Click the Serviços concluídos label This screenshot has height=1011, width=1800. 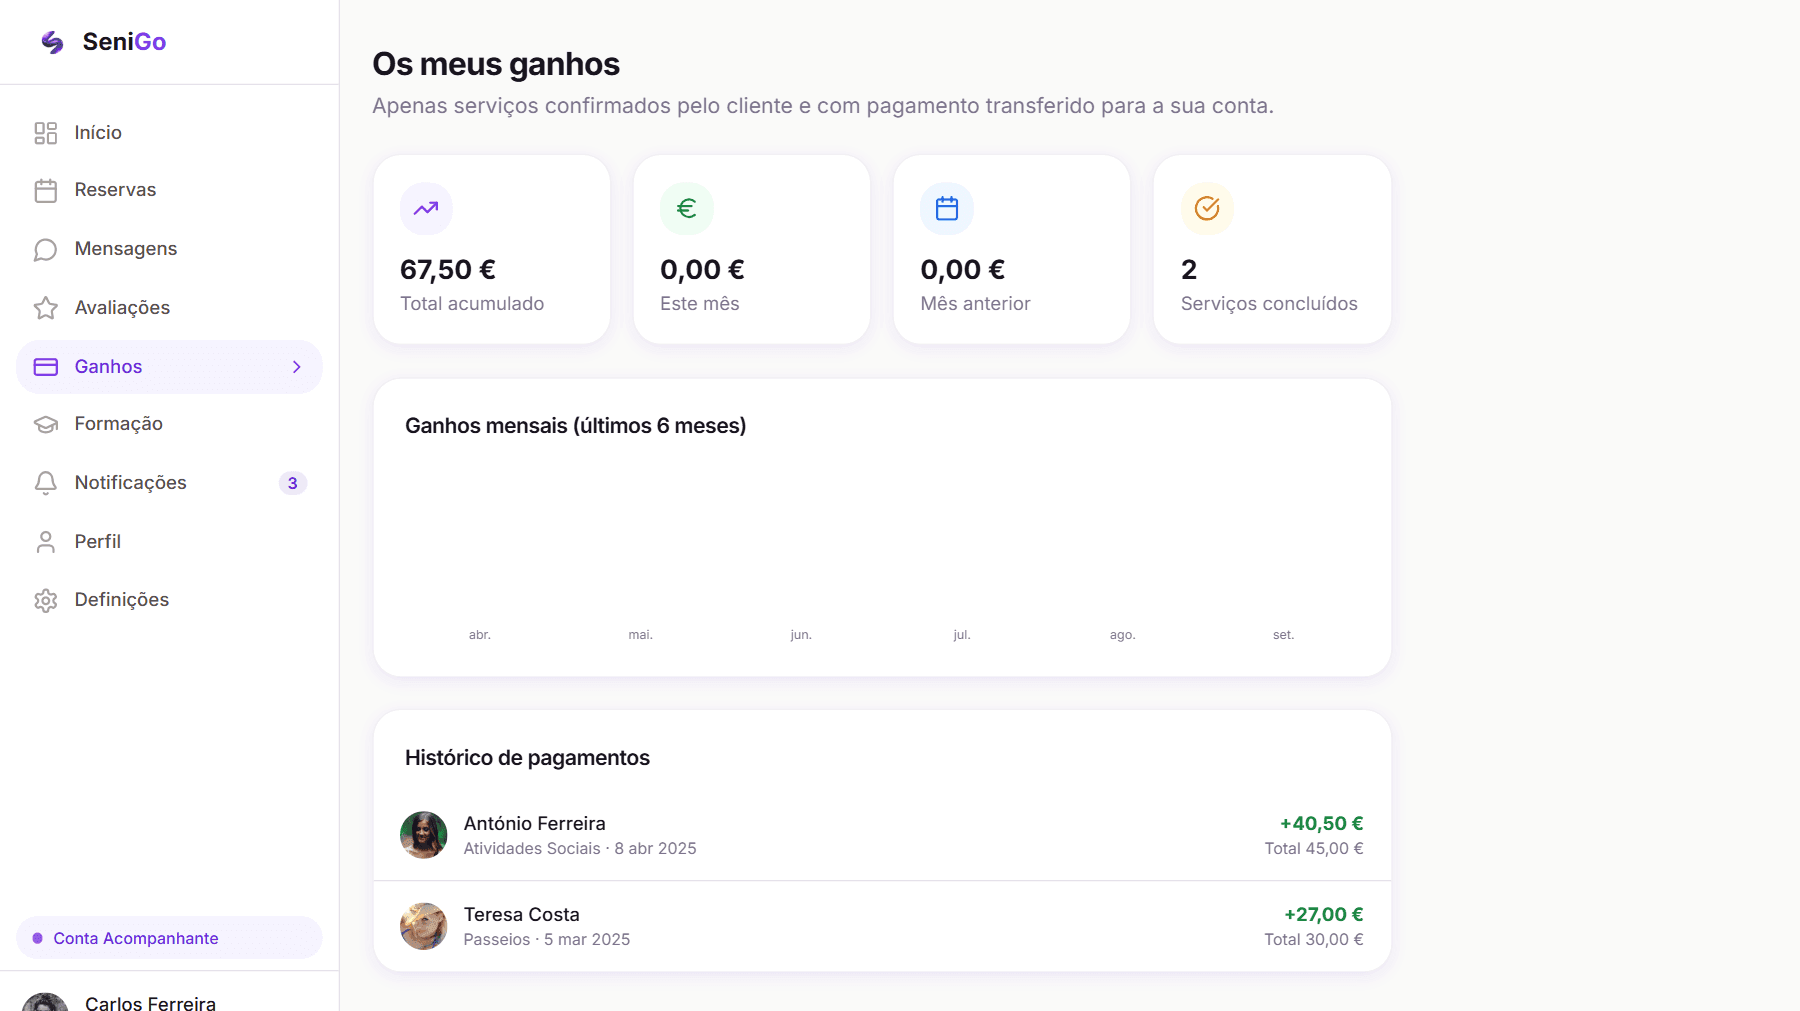coord(1269,303)
